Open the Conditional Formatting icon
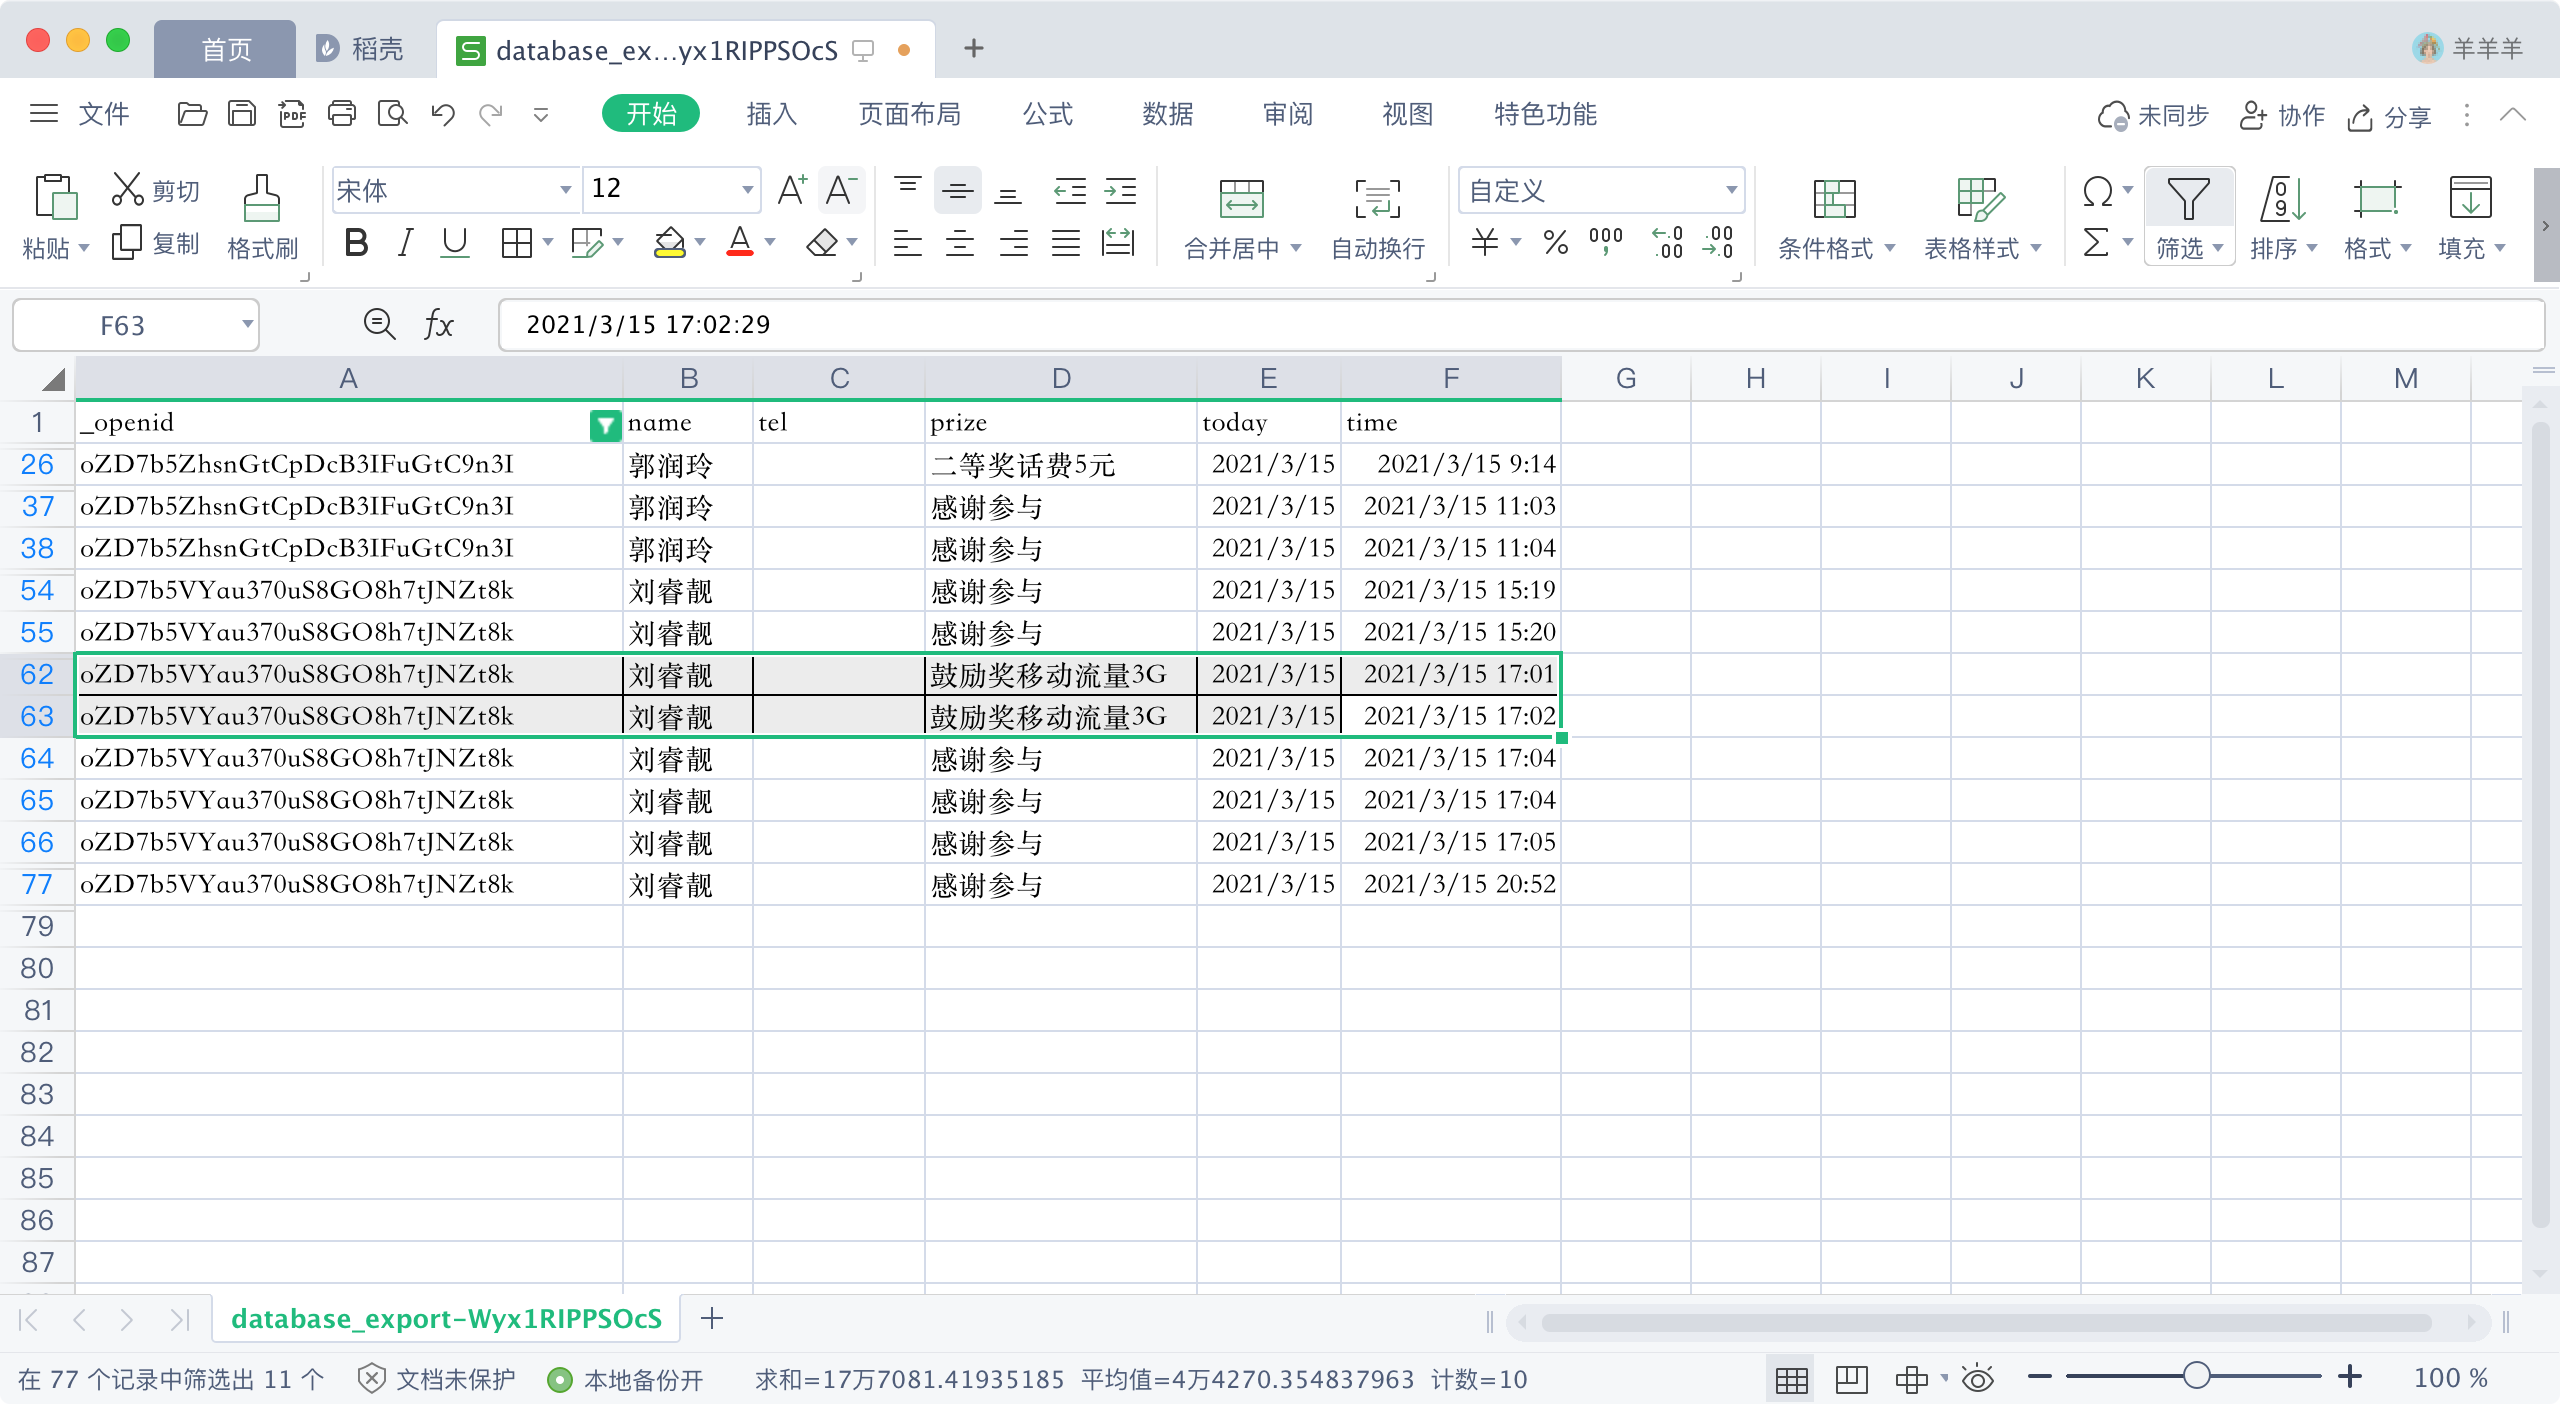 (x=1834, y=199)
